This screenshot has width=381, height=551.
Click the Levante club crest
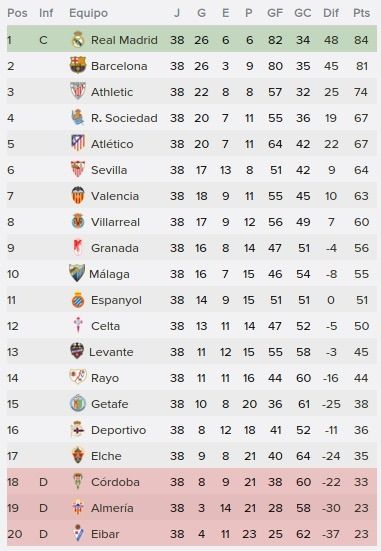coord(77,351)
